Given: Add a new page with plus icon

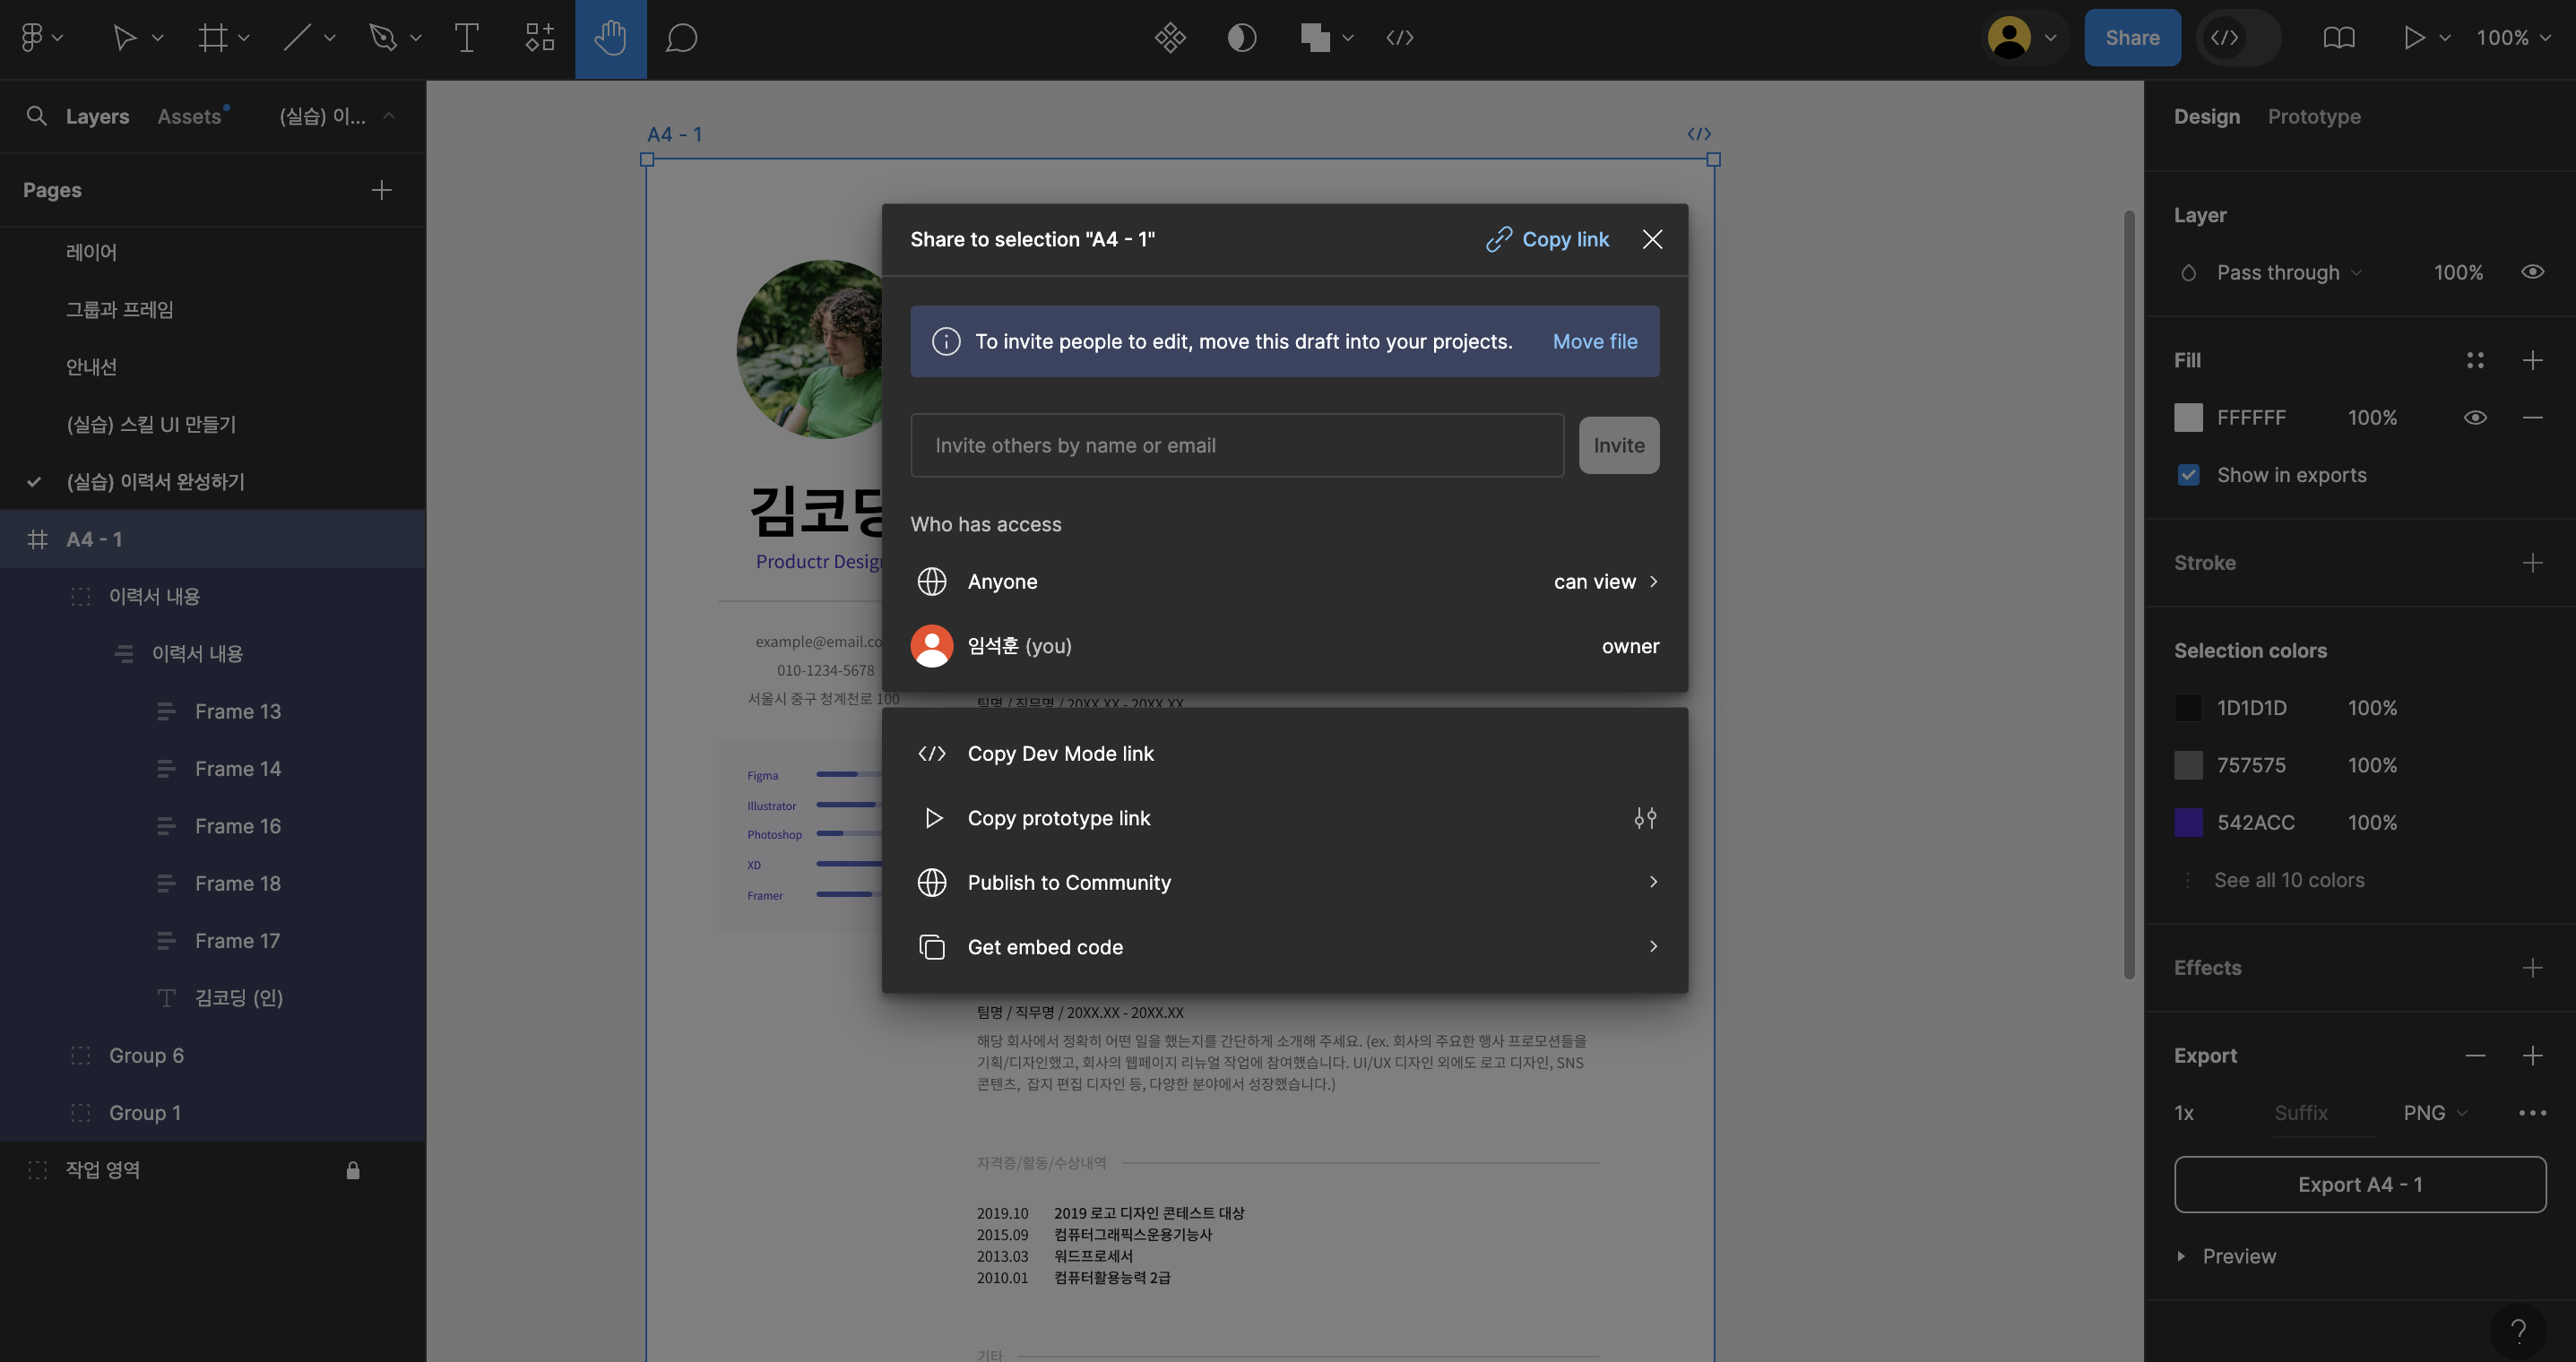Looking at the screenshot, I should point(381,190).
